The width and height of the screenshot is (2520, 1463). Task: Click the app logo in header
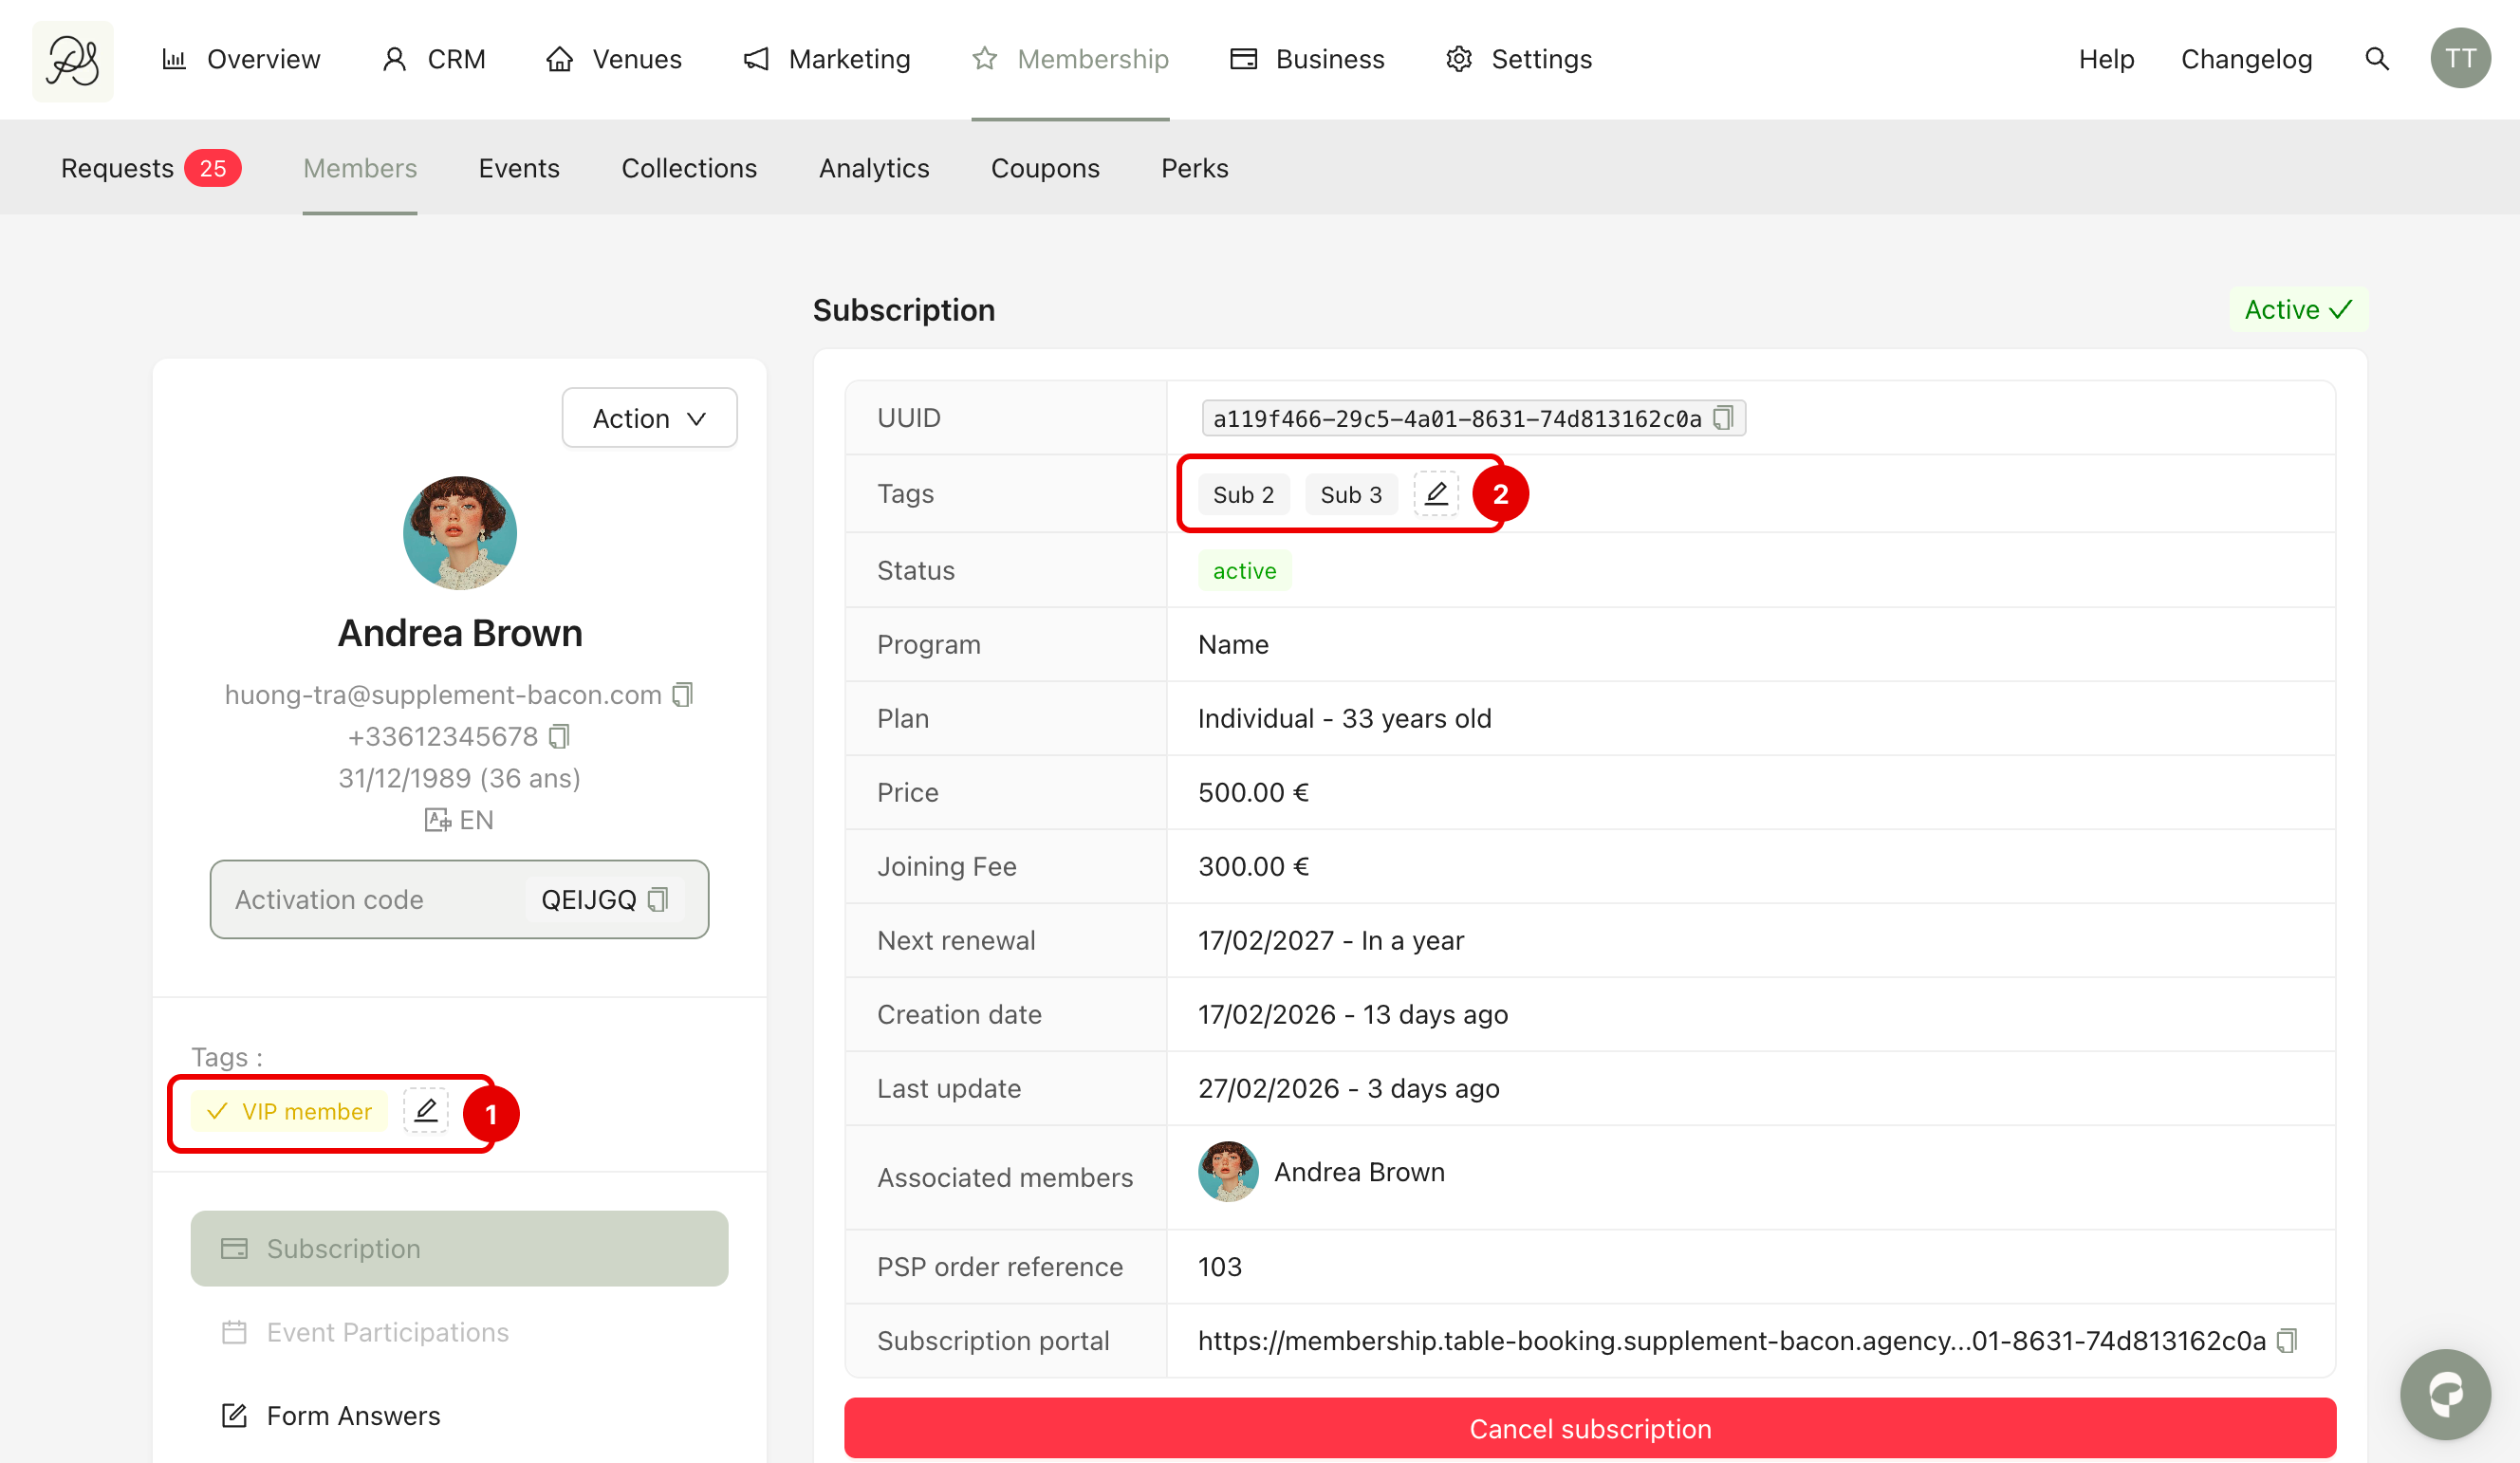click(73, 60)
